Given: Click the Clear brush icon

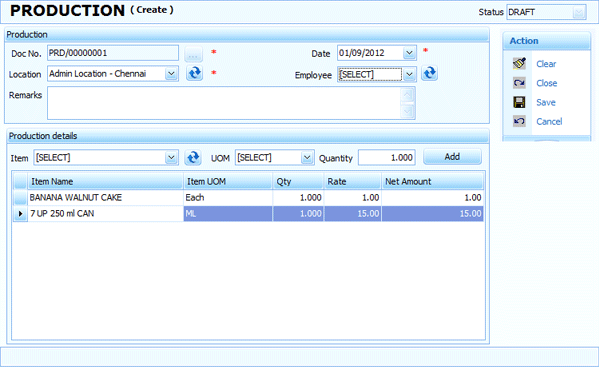Looking at the screenshot, I should [519, 63].
